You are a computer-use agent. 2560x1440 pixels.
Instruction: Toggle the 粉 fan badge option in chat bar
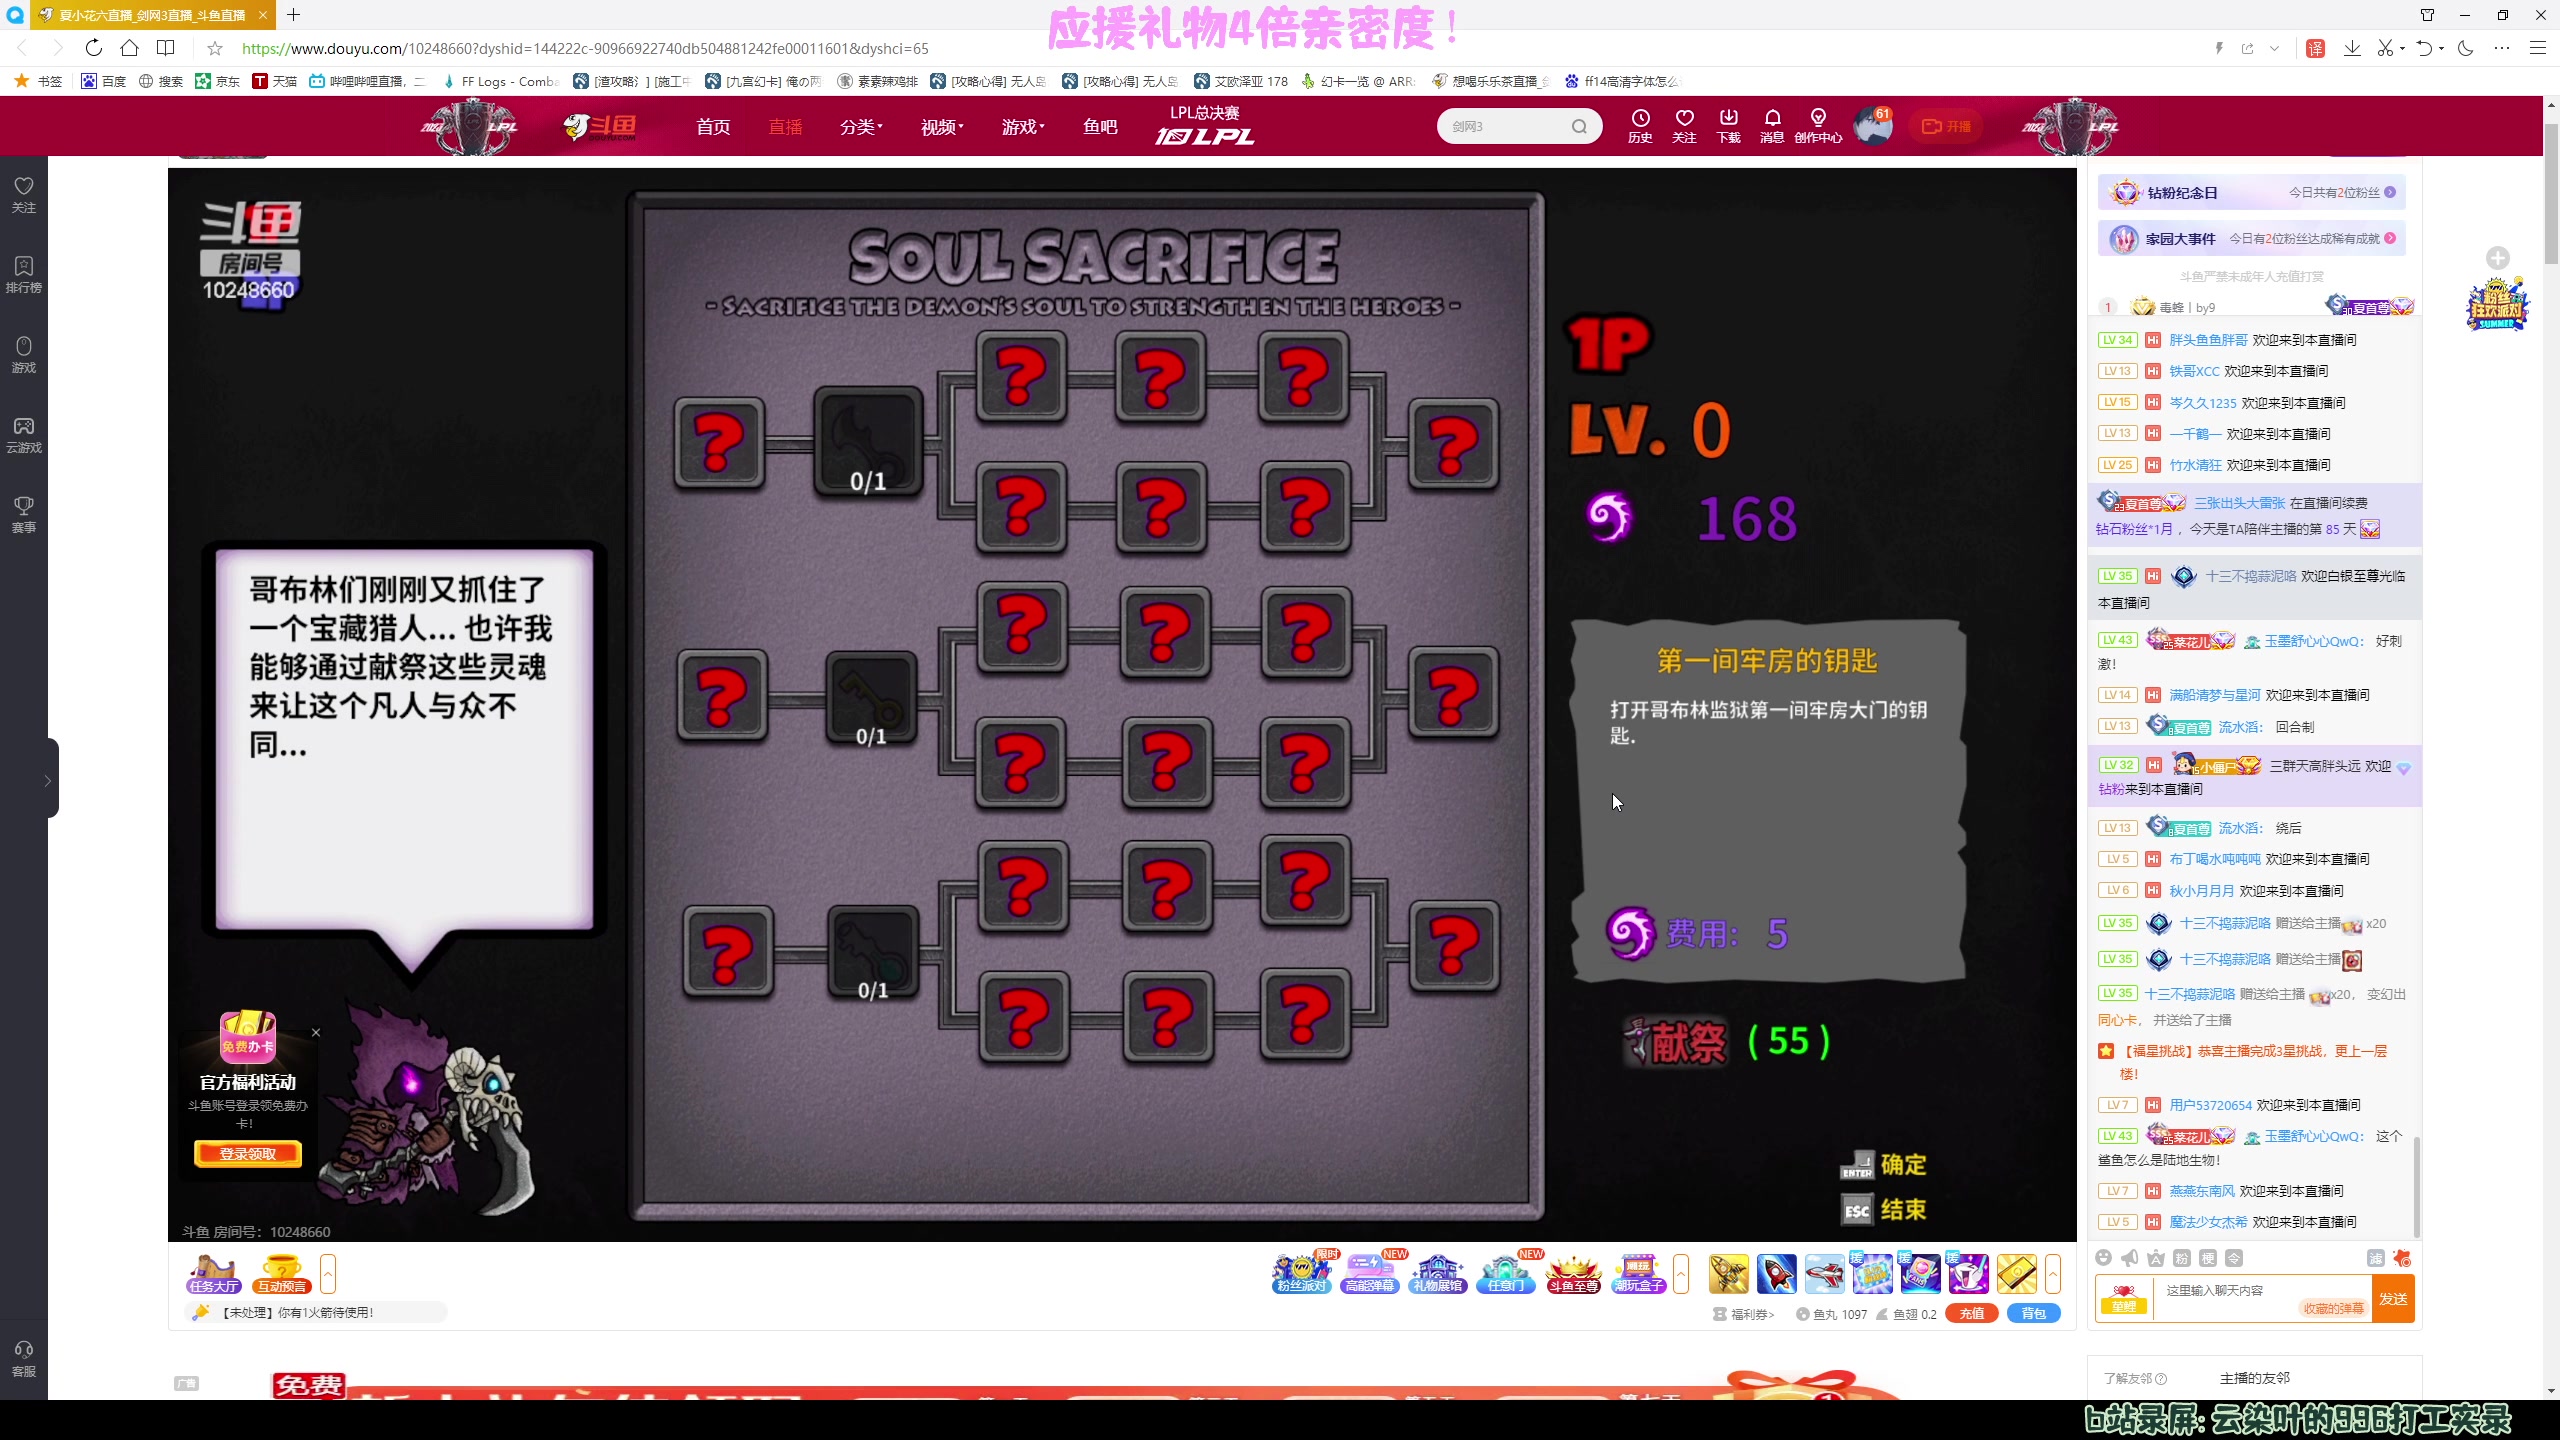(x=2182, y=1258)
